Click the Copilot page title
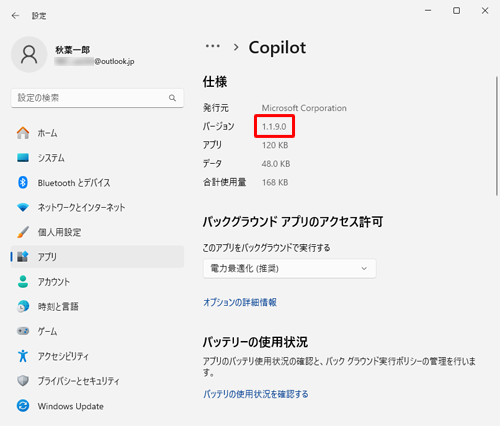The image size is (500, 426). [277, 48]
